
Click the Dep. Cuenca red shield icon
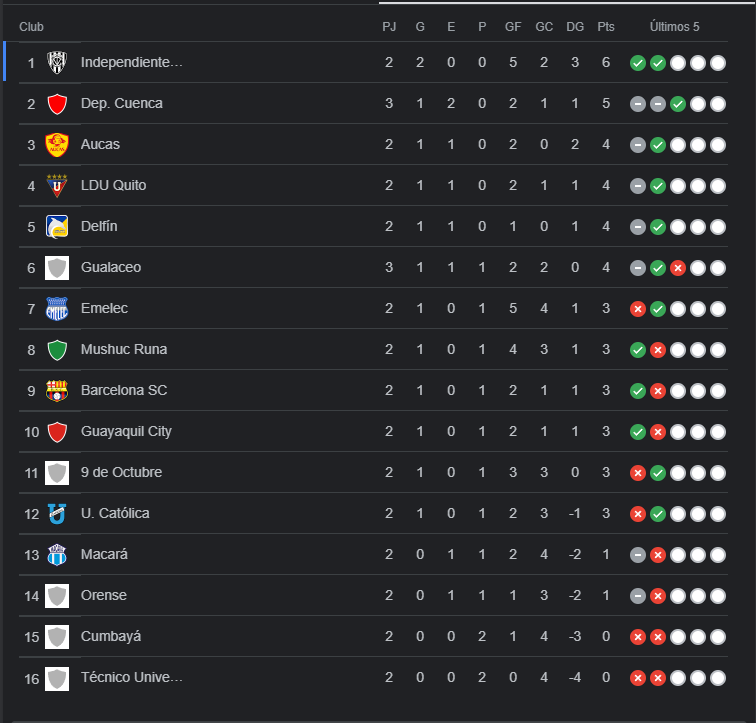57,104
